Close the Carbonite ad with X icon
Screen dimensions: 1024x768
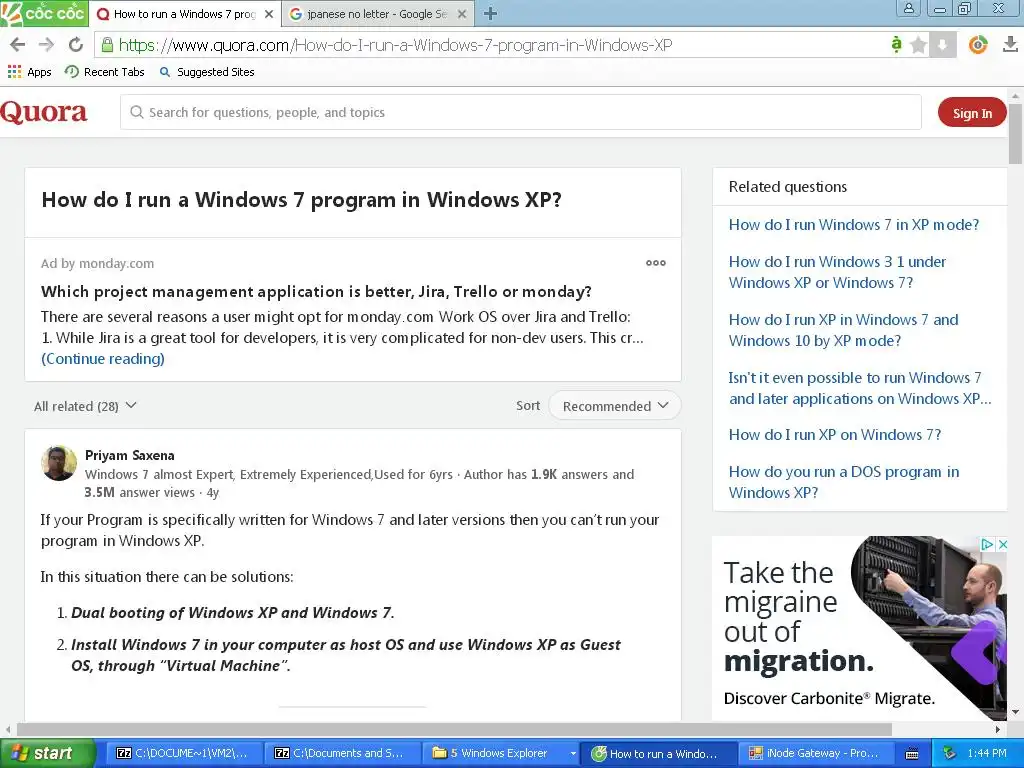coord(1002,544)
